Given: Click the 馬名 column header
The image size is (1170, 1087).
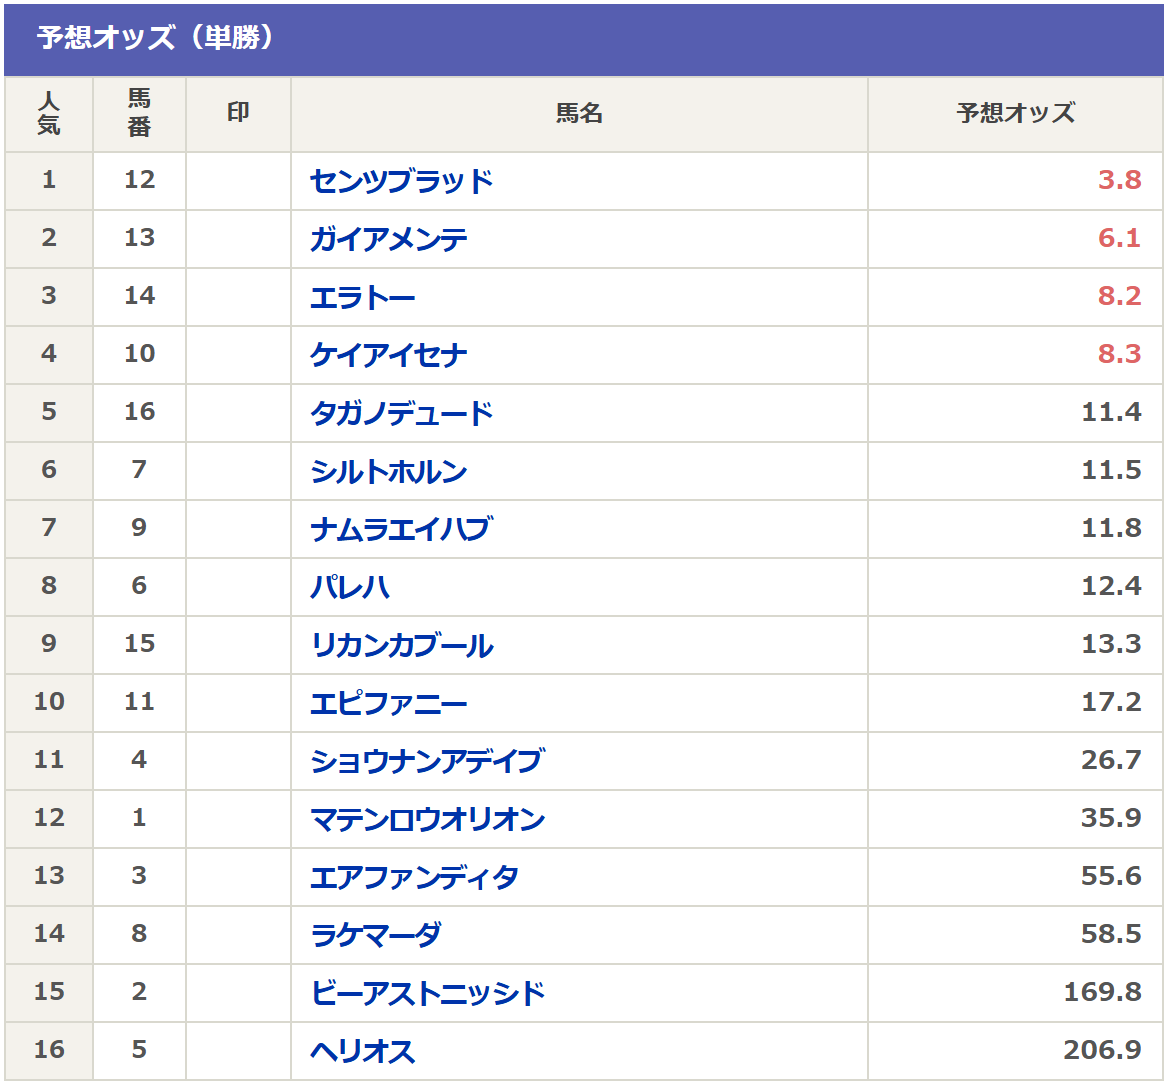Looking at the screenshot, I should click(x=579, y=113).
